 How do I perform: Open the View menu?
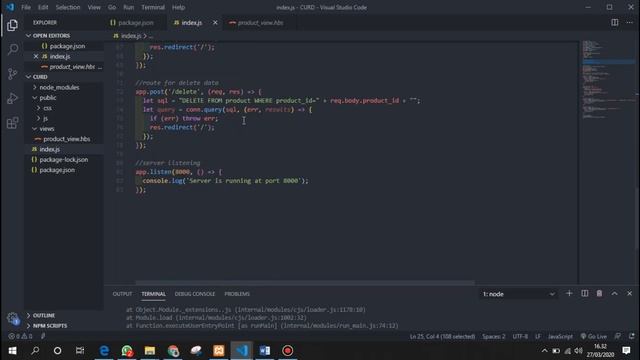click(94, 7)
